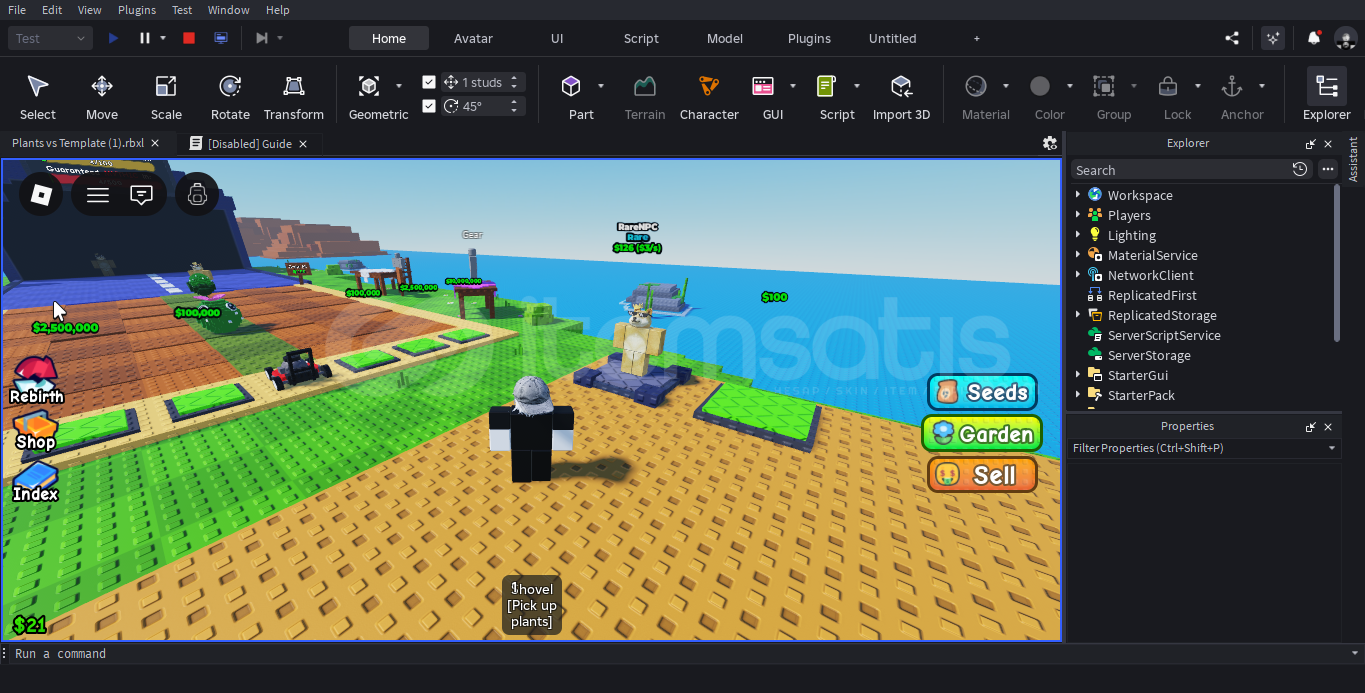Select the Shovel hotbar slot
This screenshot has width=1365, height=693.
pos(531,605)
